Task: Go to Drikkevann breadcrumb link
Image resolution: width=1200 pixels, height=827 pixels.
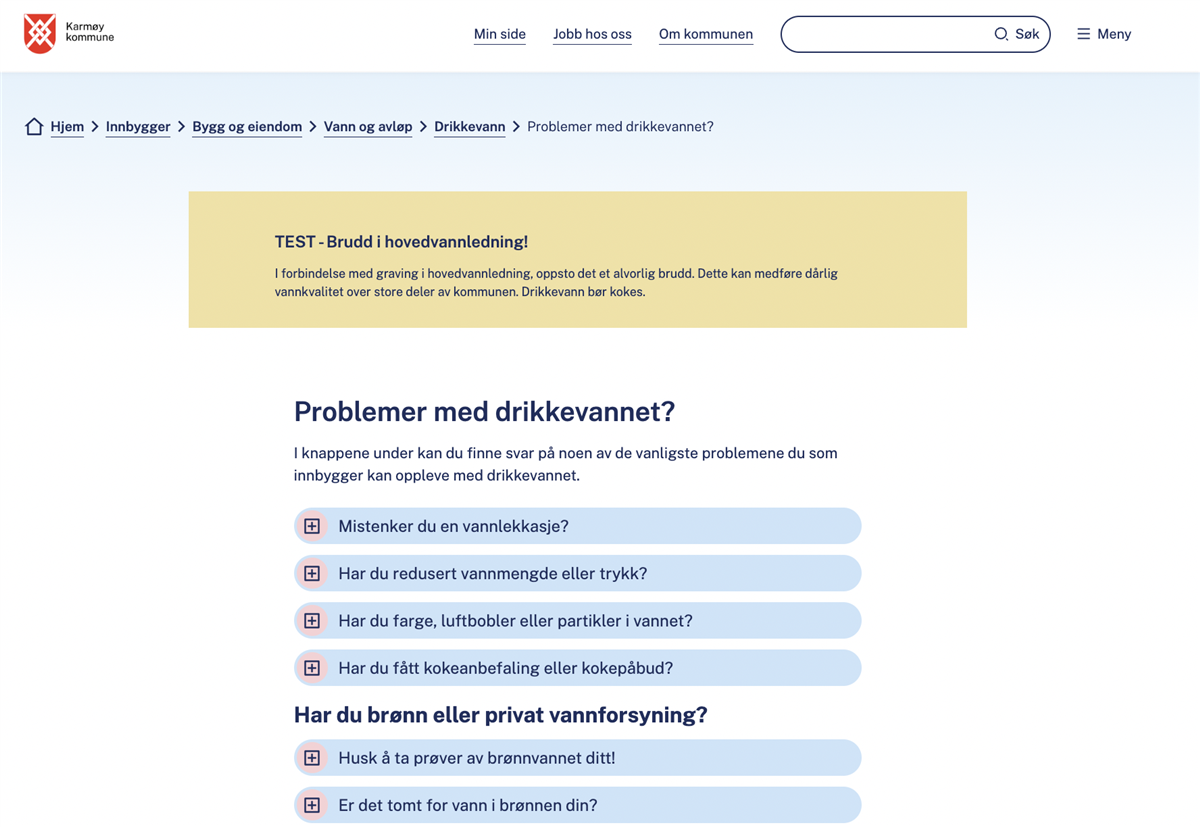Action: tap(469, 127)
